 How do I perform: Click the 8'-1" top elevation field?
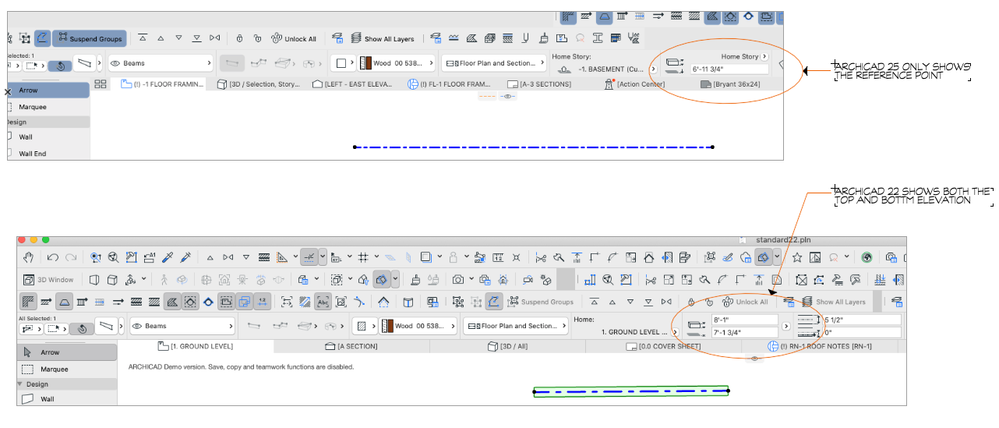tap(745, 320)
